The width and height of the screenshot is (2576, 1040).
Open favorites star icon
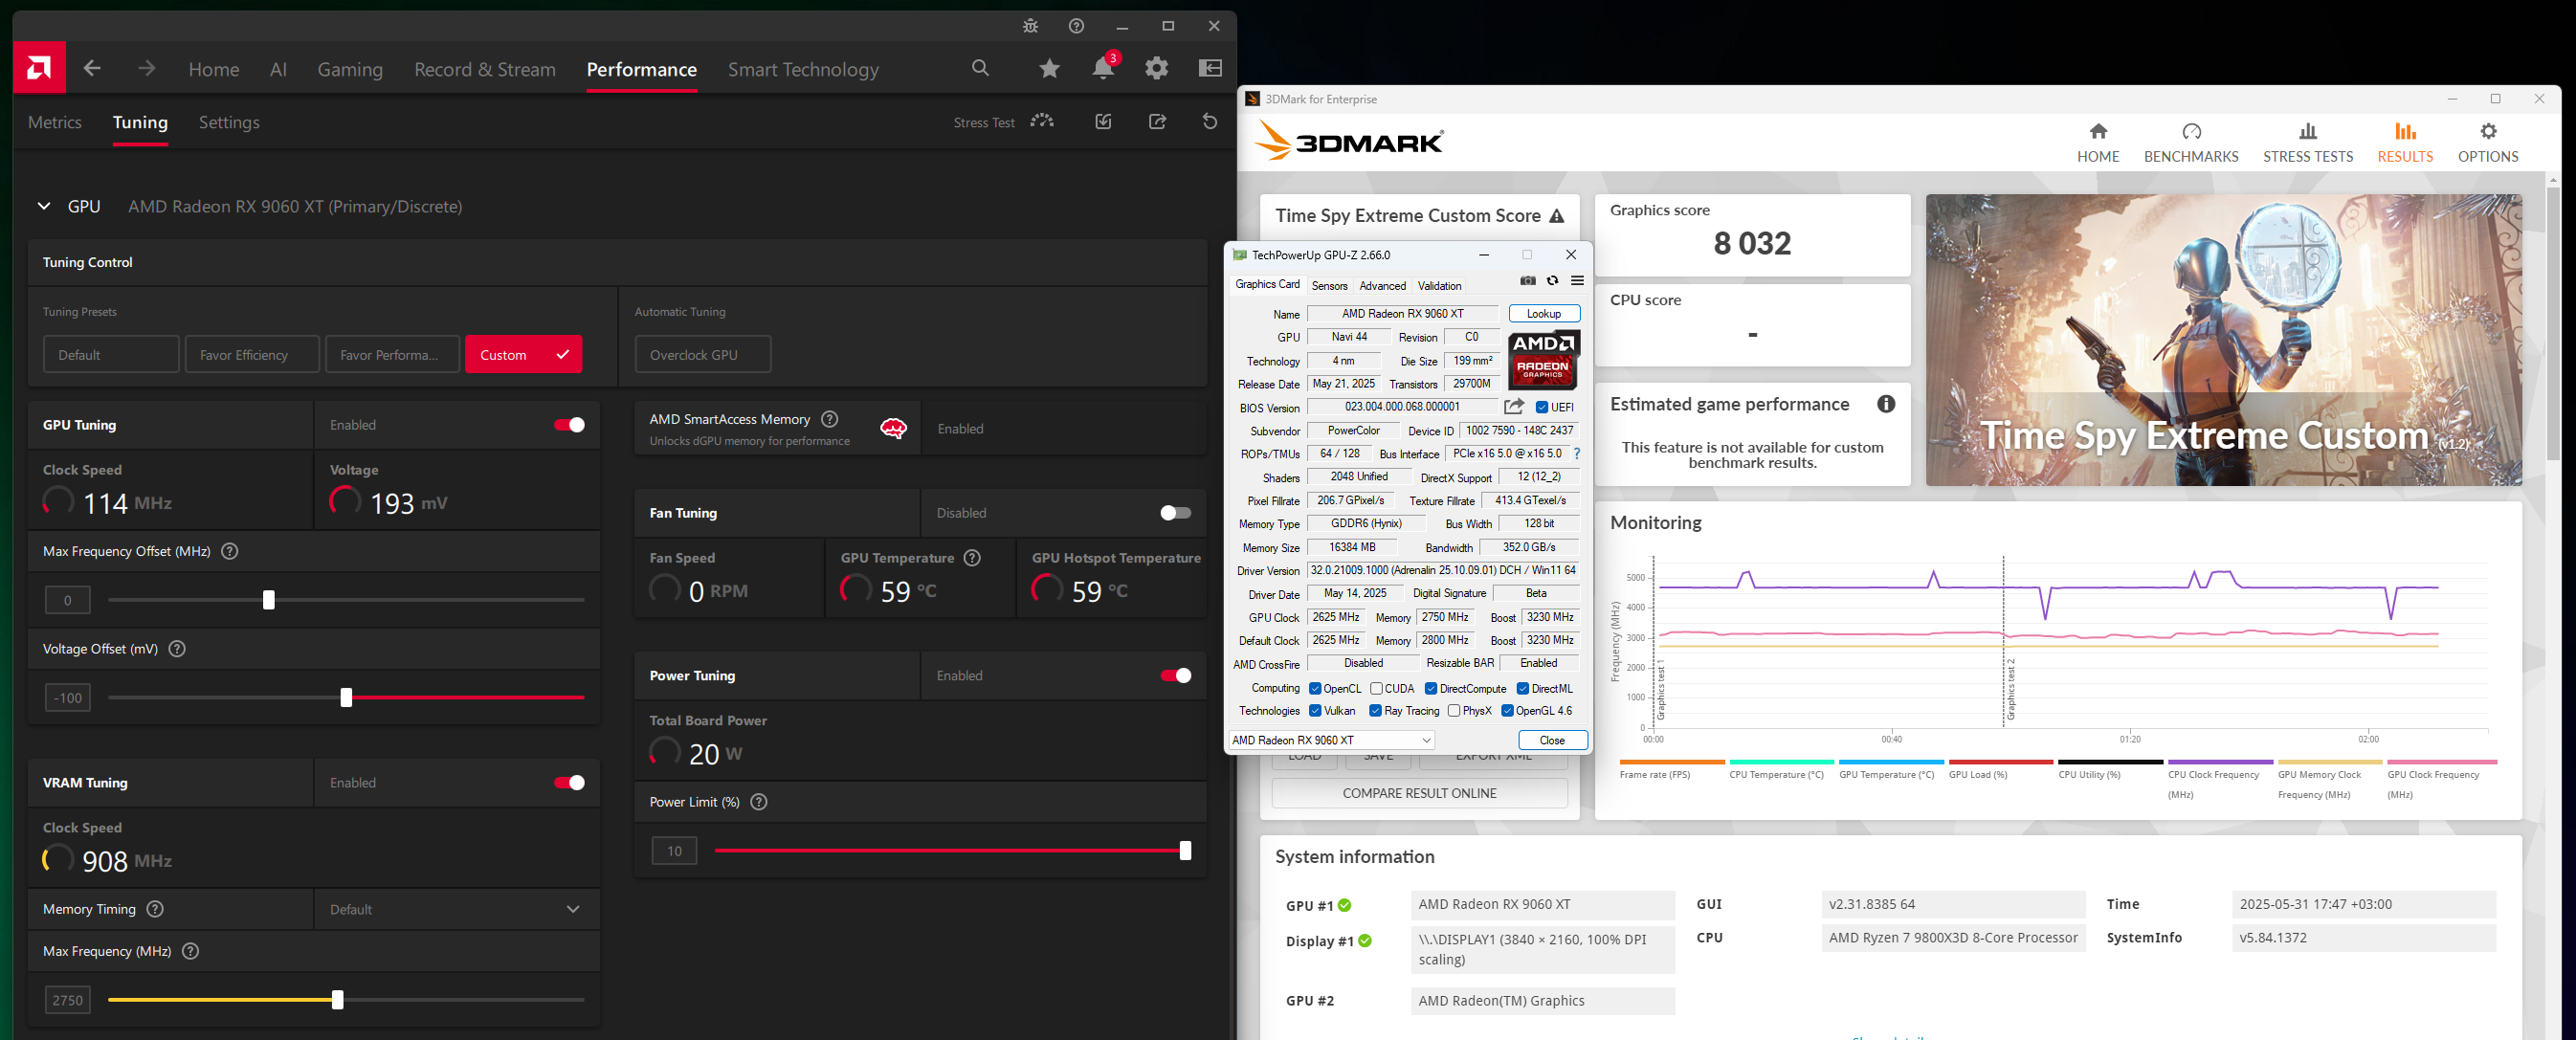point(1049,68)
